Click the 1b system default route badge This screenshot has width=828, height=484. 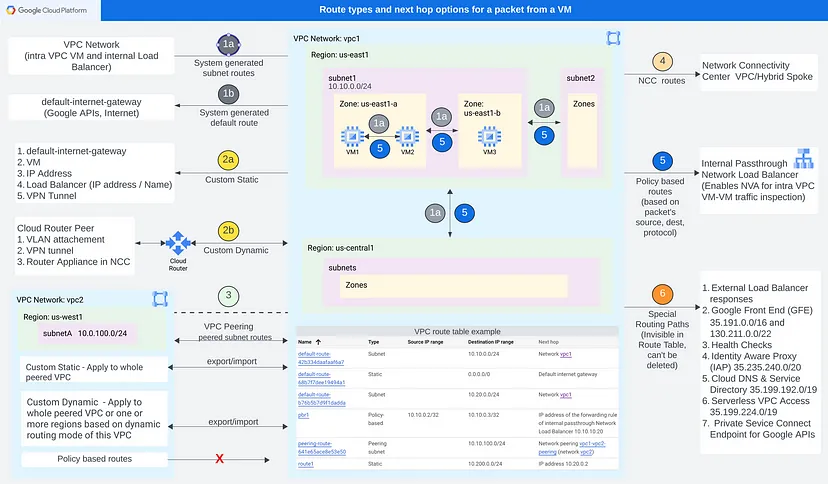[x=228, y=94]
